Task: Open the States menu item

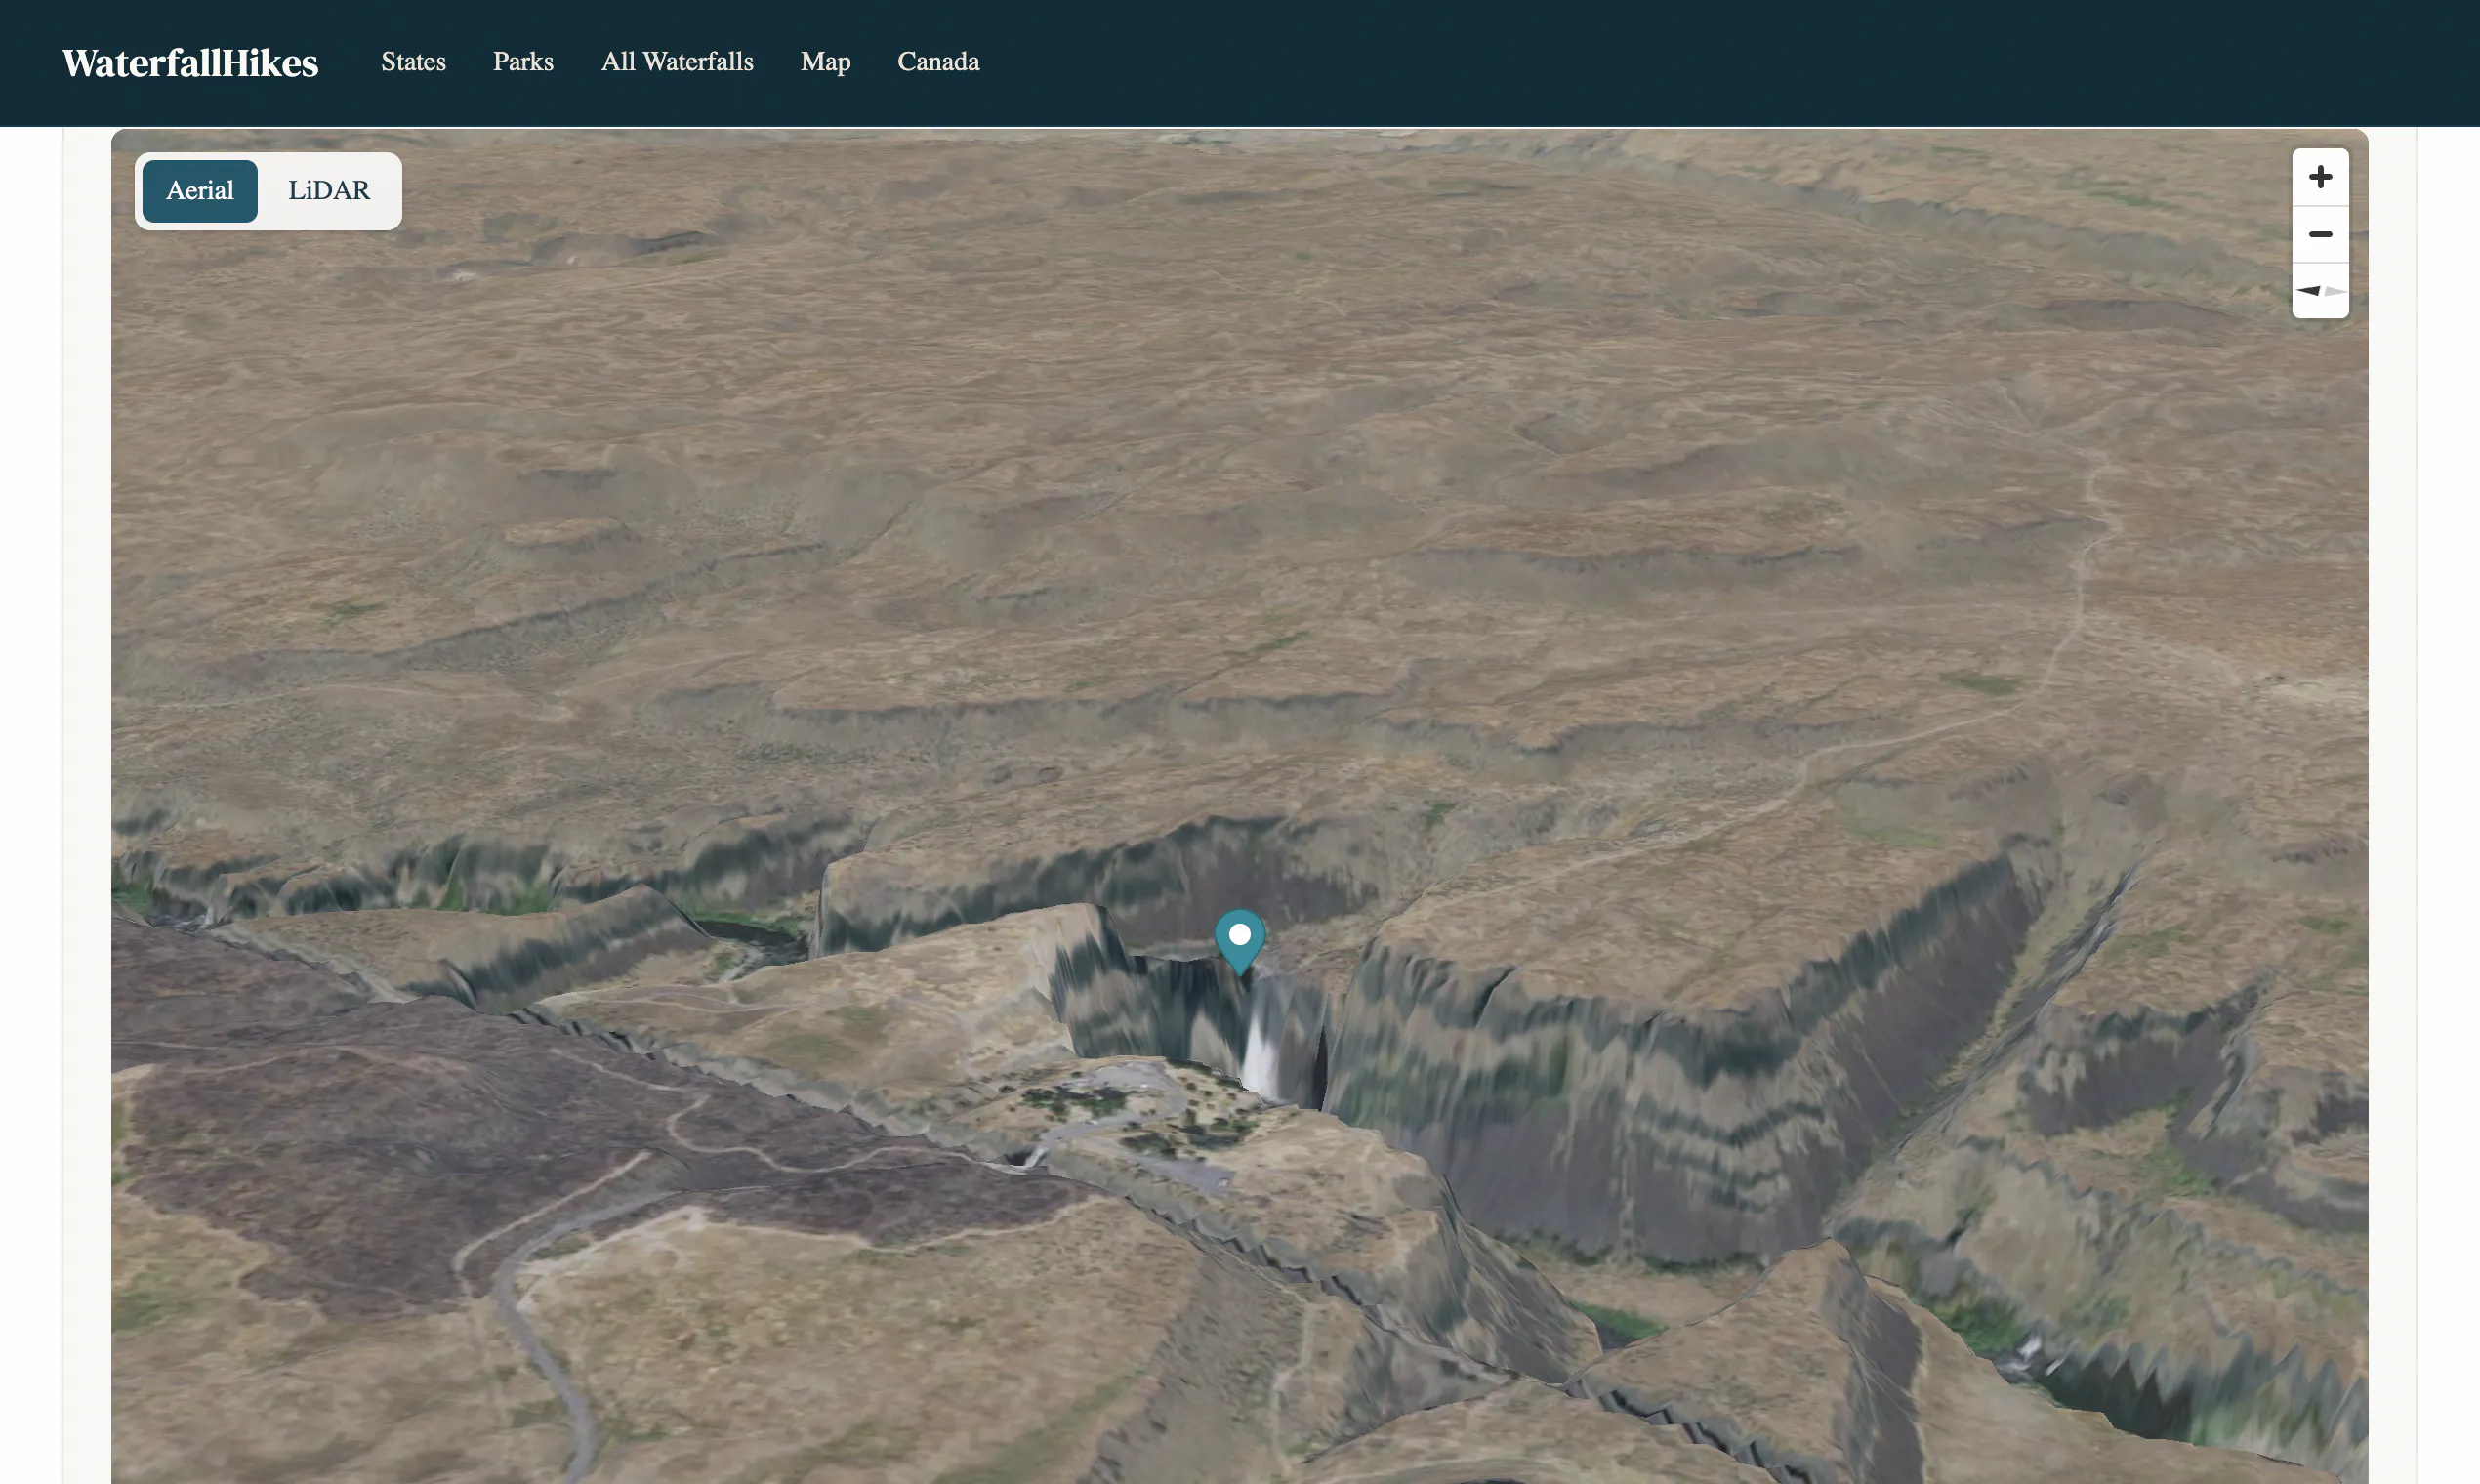Action: [x=413, y=62]
